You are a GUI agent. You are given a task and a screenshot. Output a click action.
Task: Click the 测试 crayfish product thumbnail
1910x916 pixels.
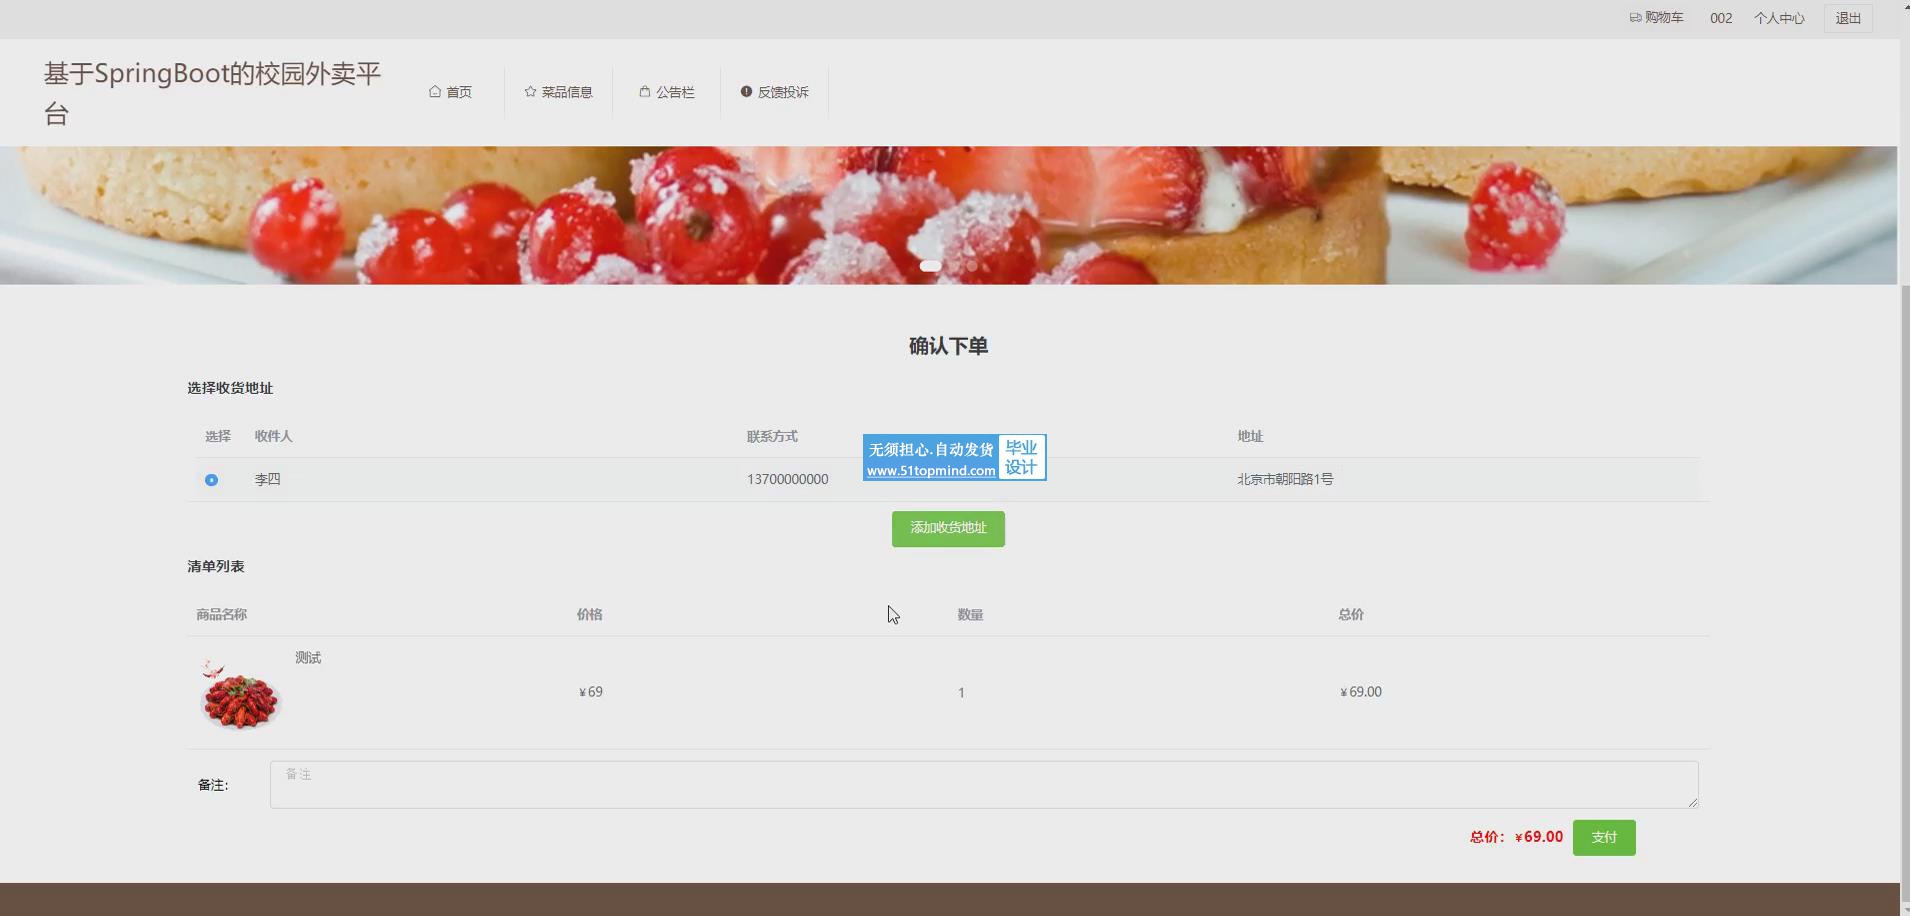(240, 693)
